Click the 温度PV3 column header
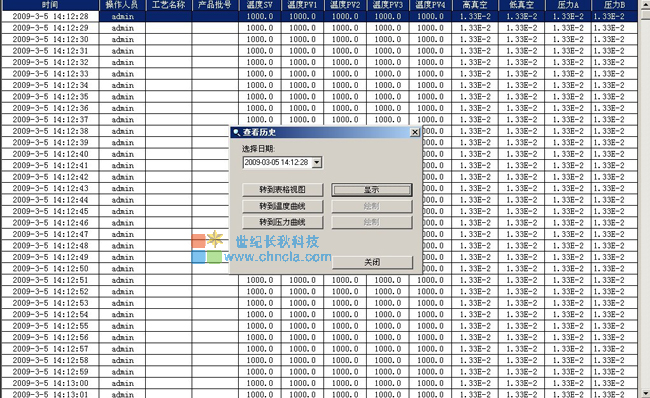Image resolution: width=650 pixels, height=398 pixels. (388, 5)
